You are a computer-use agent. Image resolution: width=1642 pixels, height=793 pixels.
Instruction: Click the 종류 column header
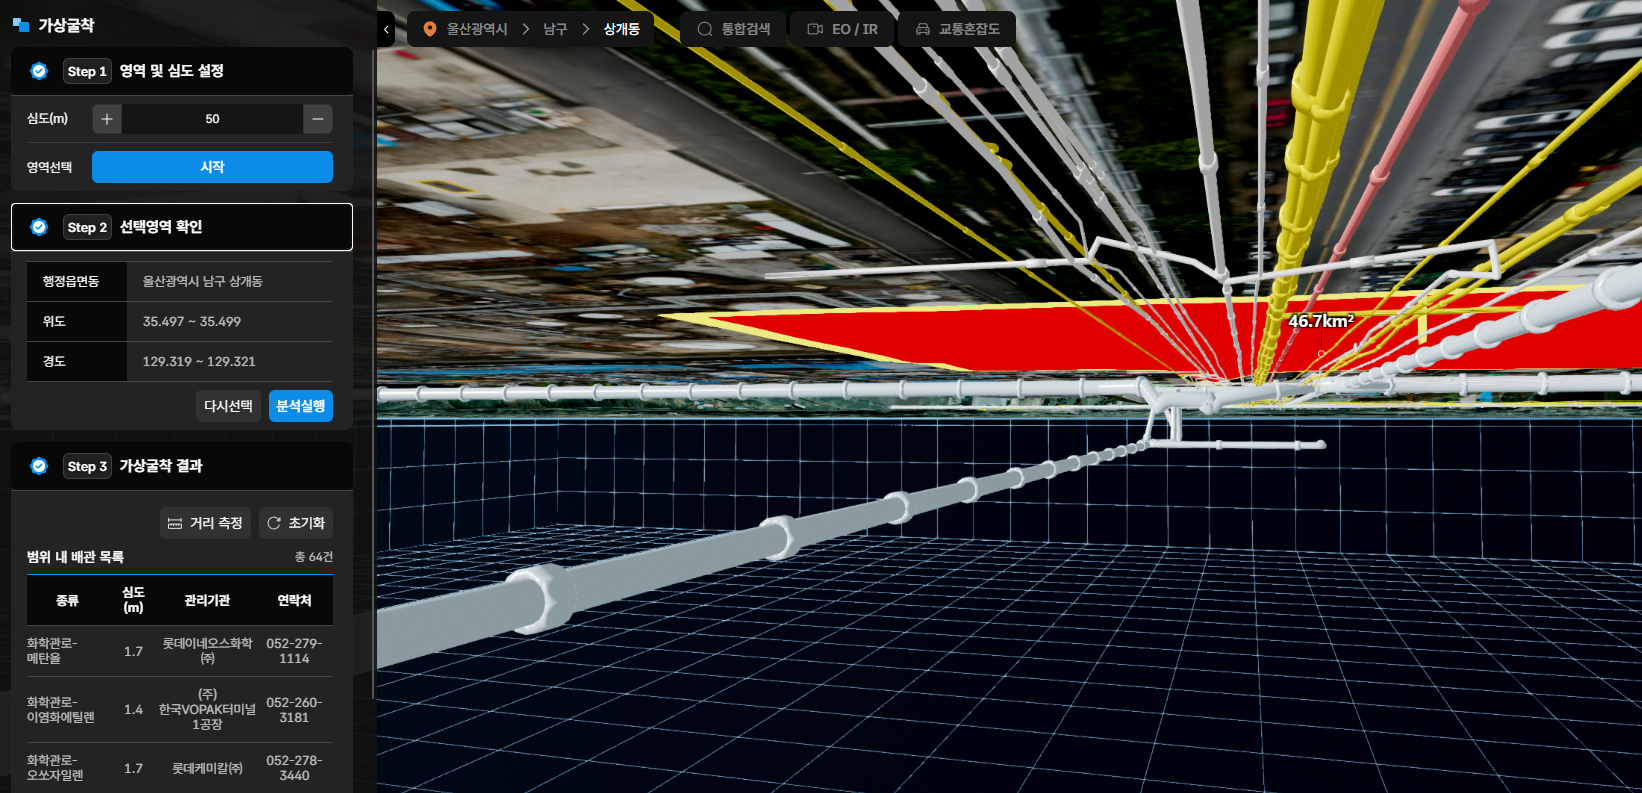click(67, 600)
